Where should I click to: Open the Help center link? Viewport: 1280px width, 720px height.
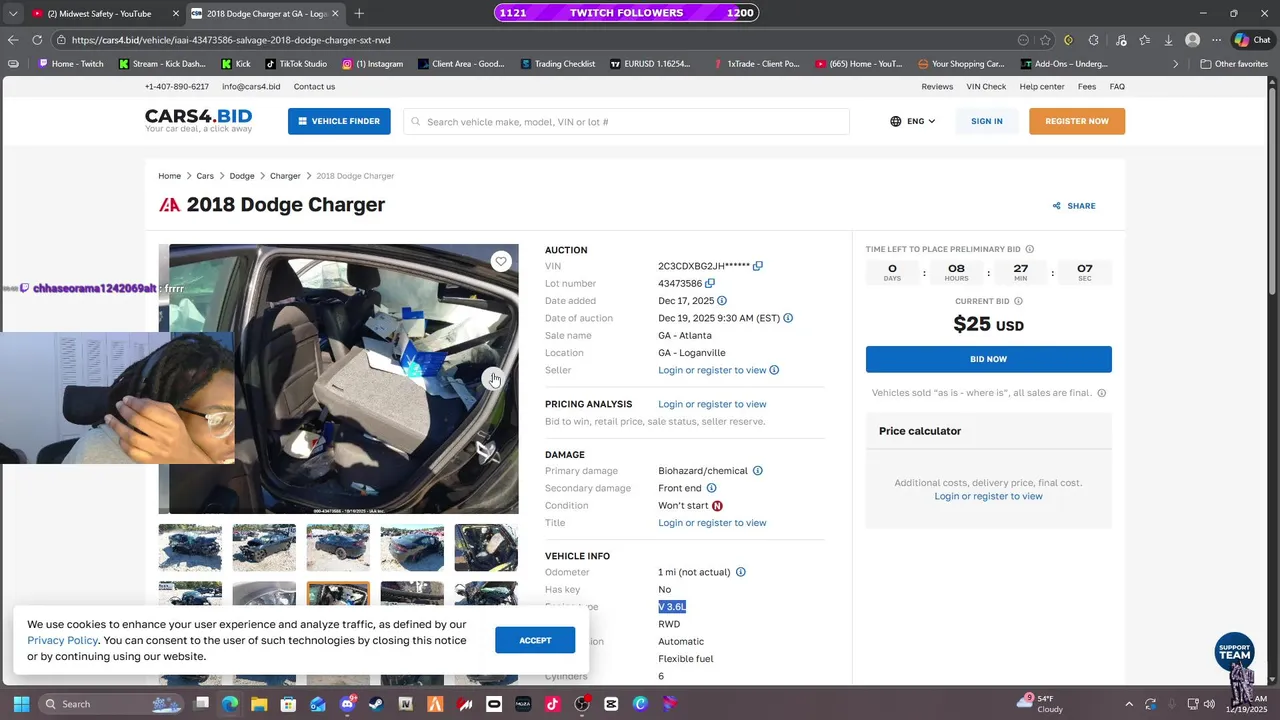click(1042, 87)
